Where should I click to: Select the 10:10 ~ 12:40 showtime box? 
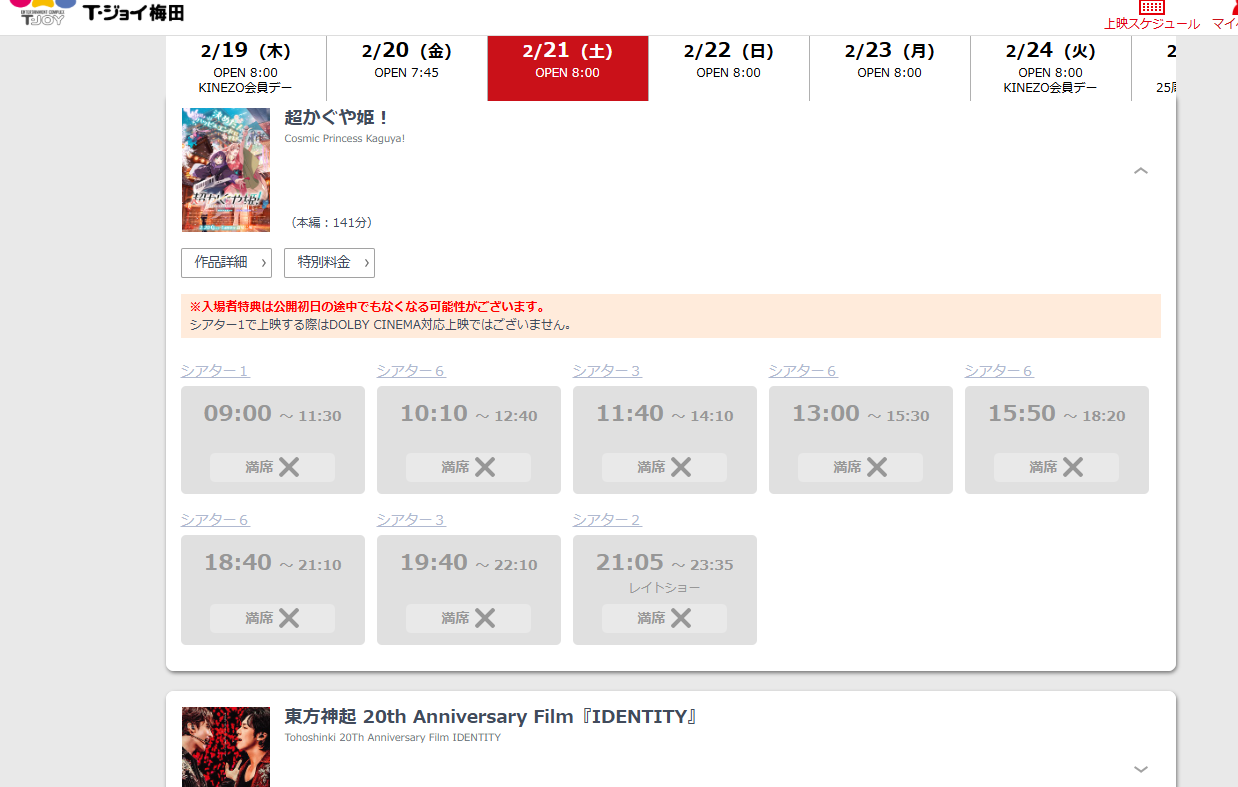point(468,425)
